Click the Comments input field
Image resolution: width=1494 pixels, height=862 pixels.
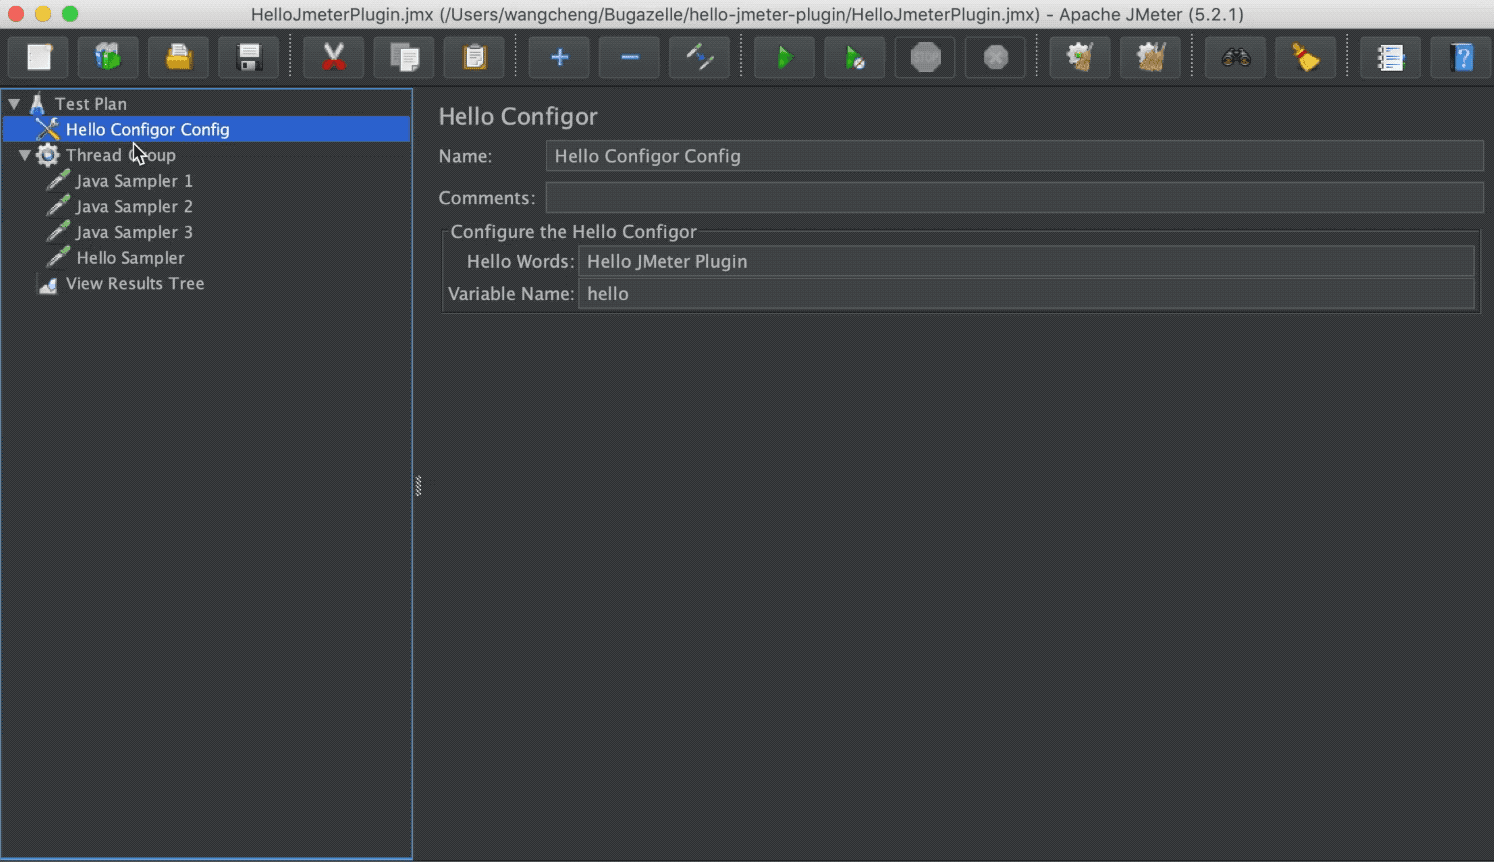[1014, 198]
